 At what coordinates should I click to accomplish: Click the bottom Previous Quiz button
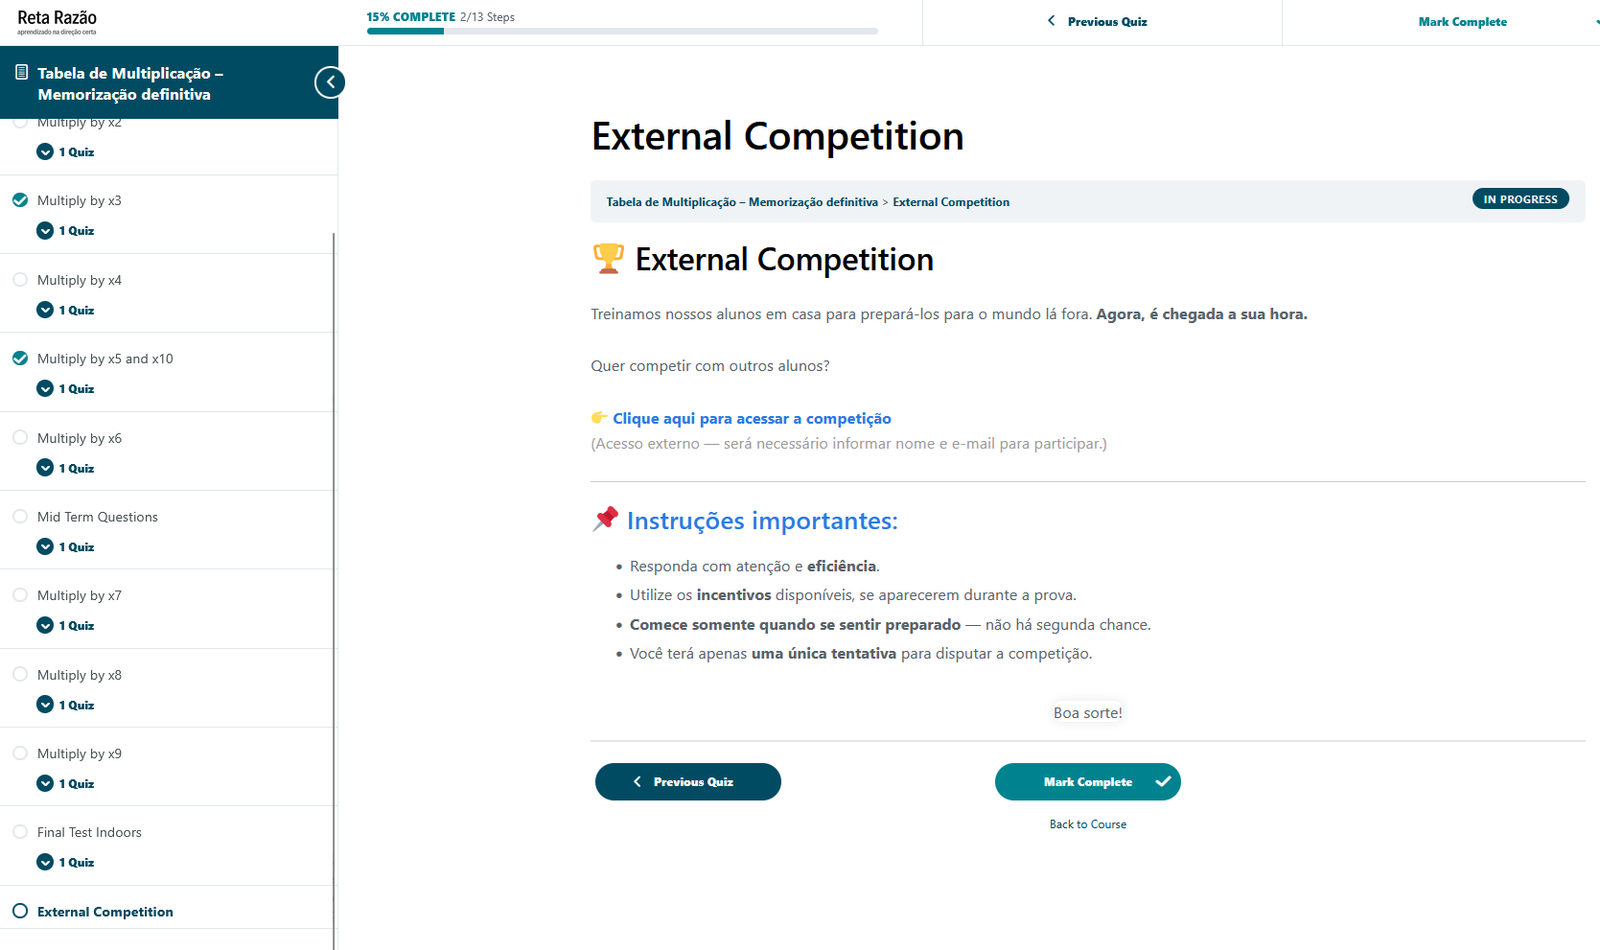pyautogui.click(x=688, y=782)
